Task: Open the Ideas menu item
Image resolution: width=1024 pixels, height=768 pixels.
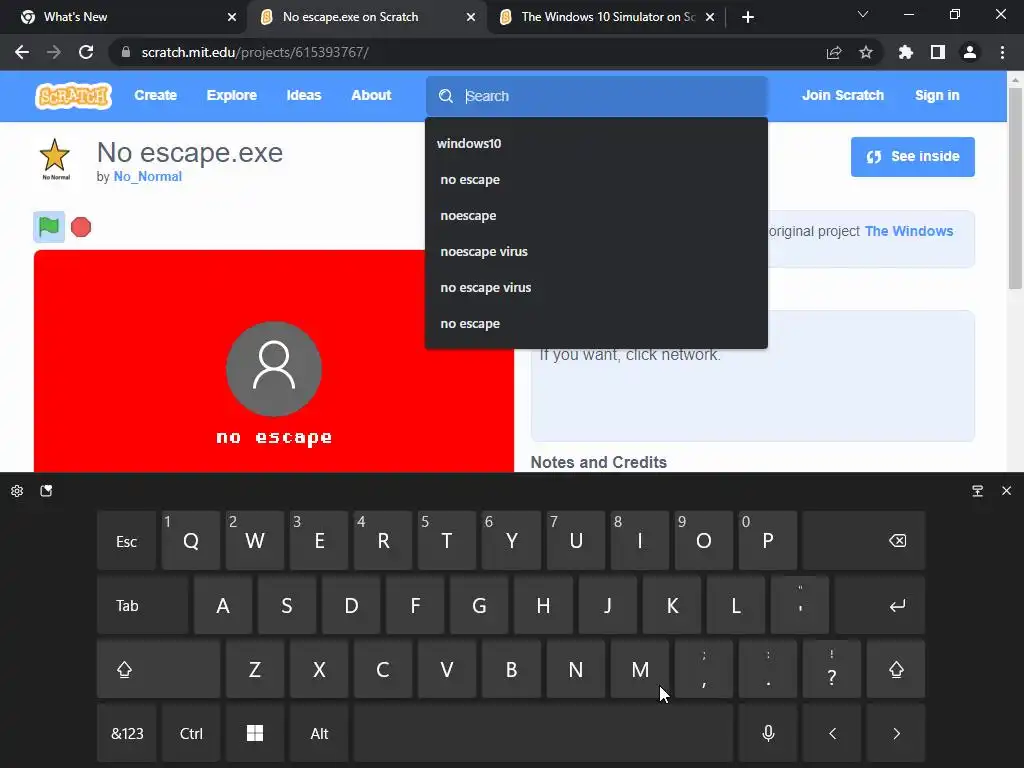Action: [304, 95]
